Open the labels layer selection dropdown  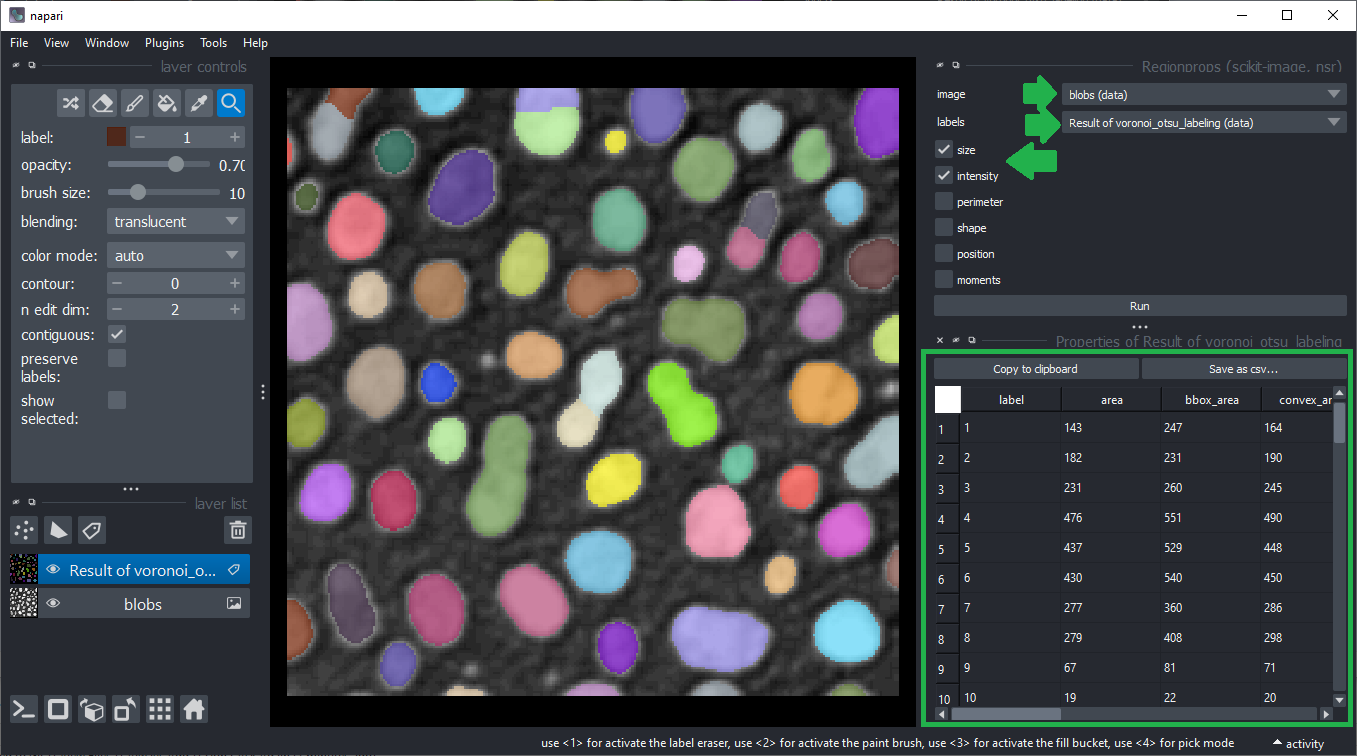point(1203,123)
